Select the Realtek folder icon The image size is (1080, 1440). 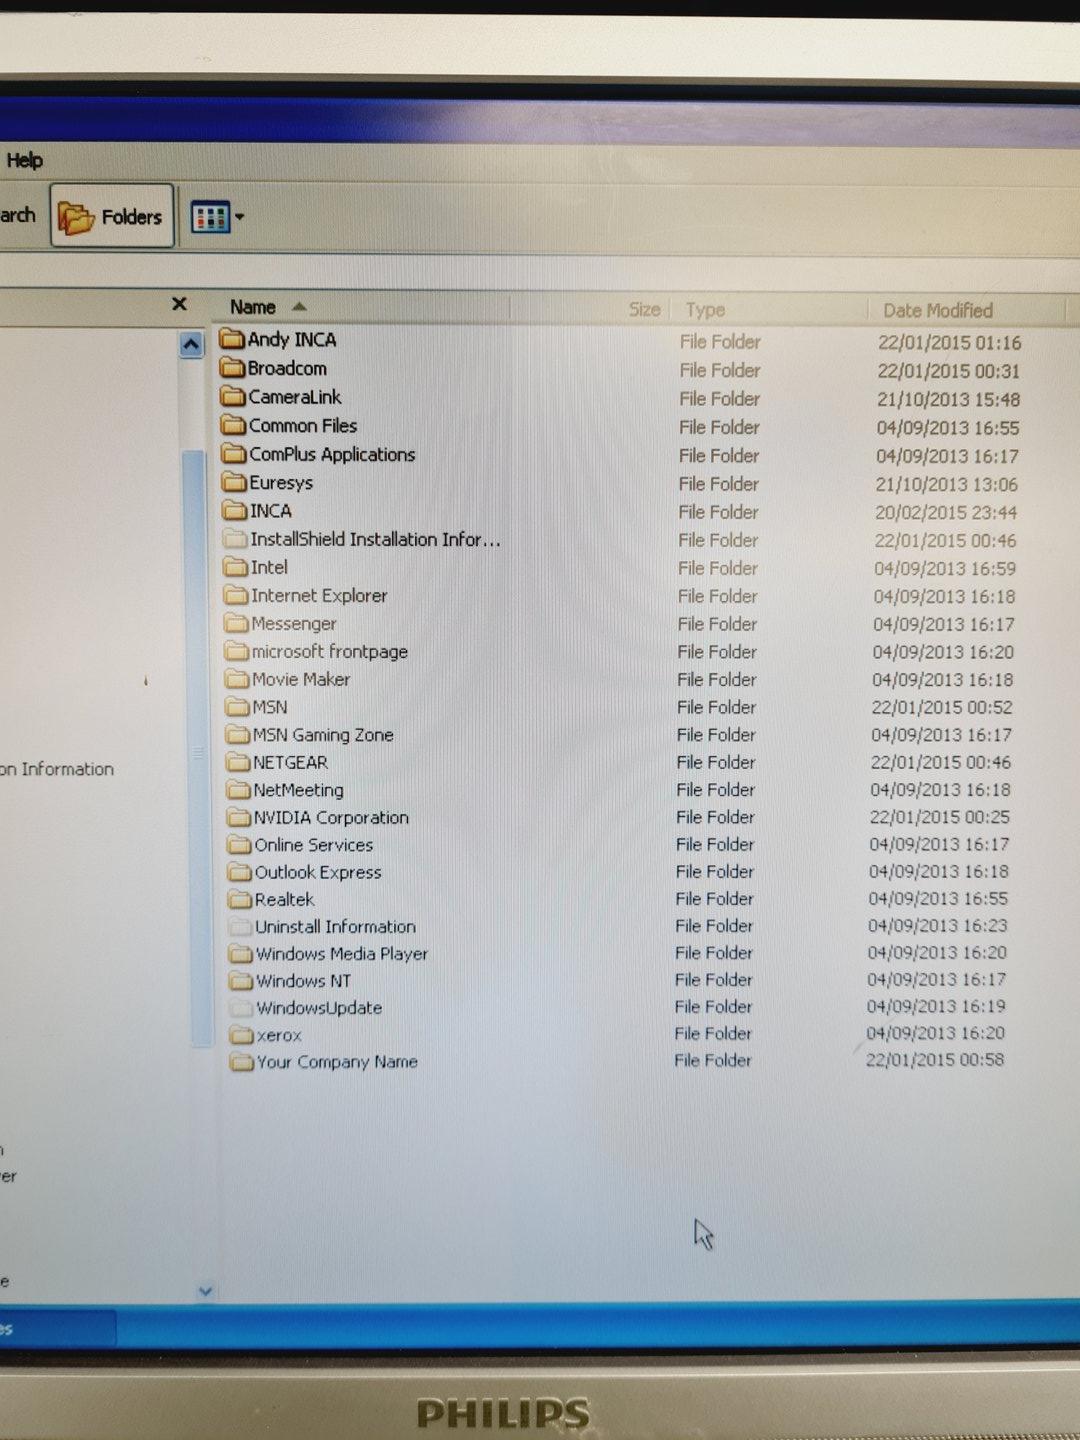point(240,899)
